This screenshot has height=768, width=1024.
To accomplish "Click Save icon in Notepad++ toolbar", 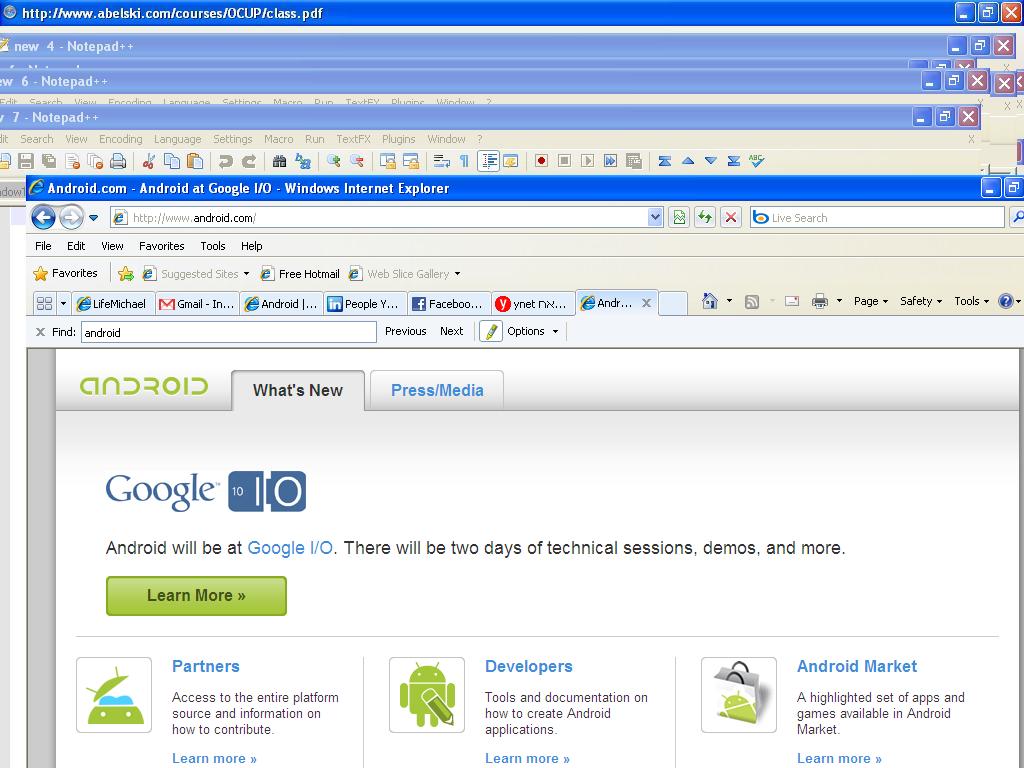I will [x=26, y=161].
